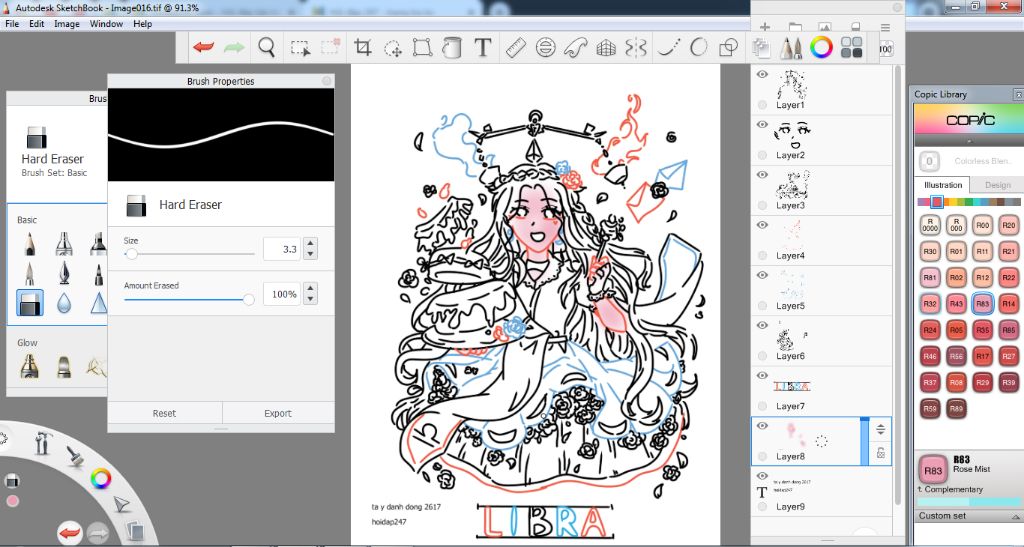
Task: Select the Colorless Blender marker
Action: pos(930,161)
